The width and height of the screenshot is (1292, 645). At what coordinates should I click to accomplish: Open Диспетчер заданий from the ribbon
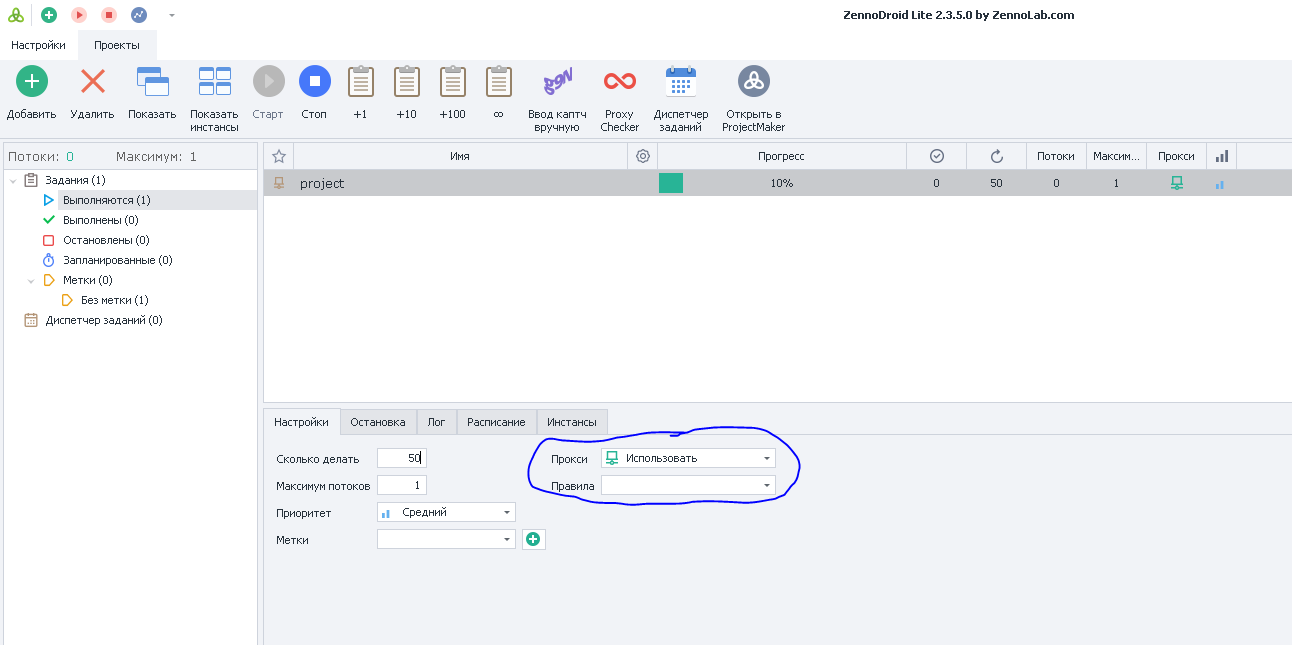(x=681, y=100)
